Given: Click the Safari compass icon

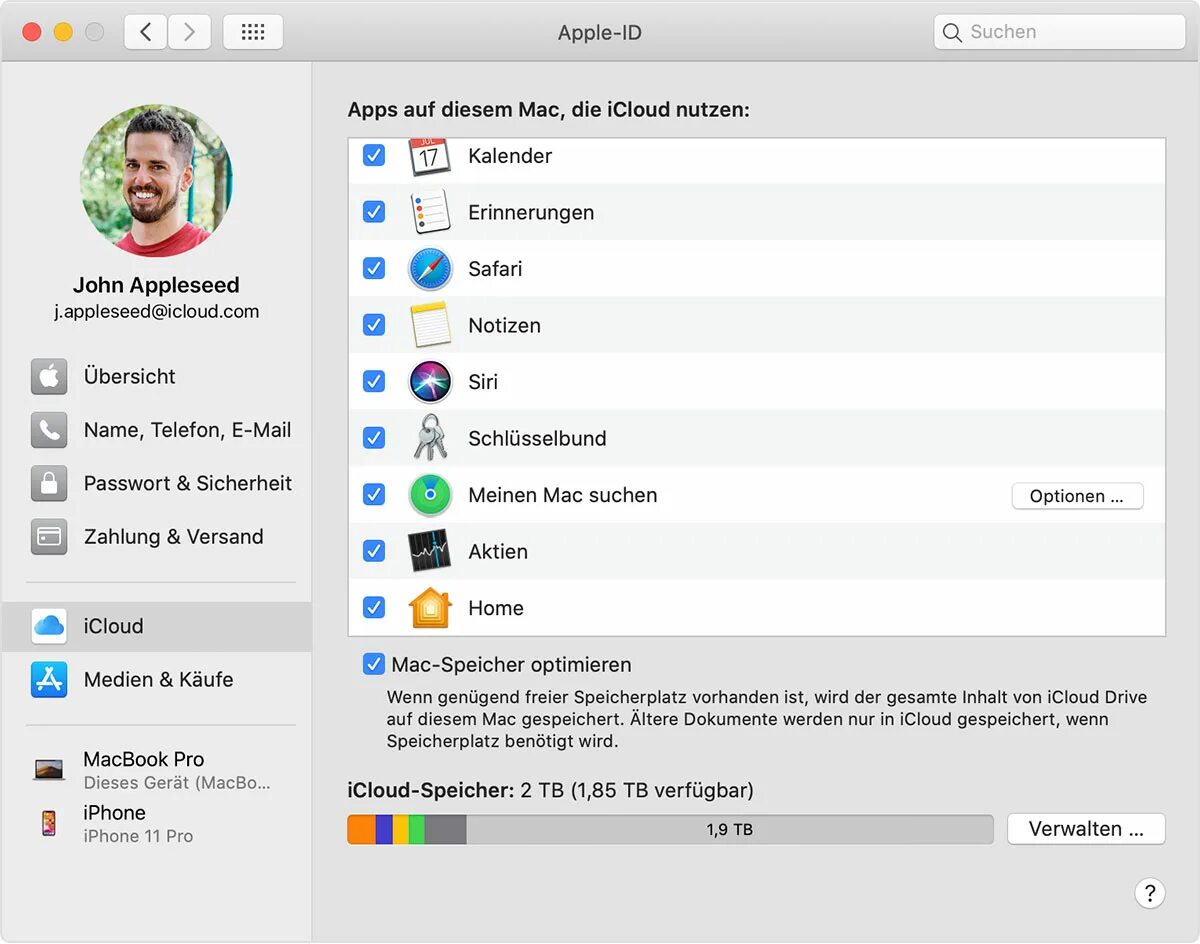Looking at the screenshot, I should (430, 269).
